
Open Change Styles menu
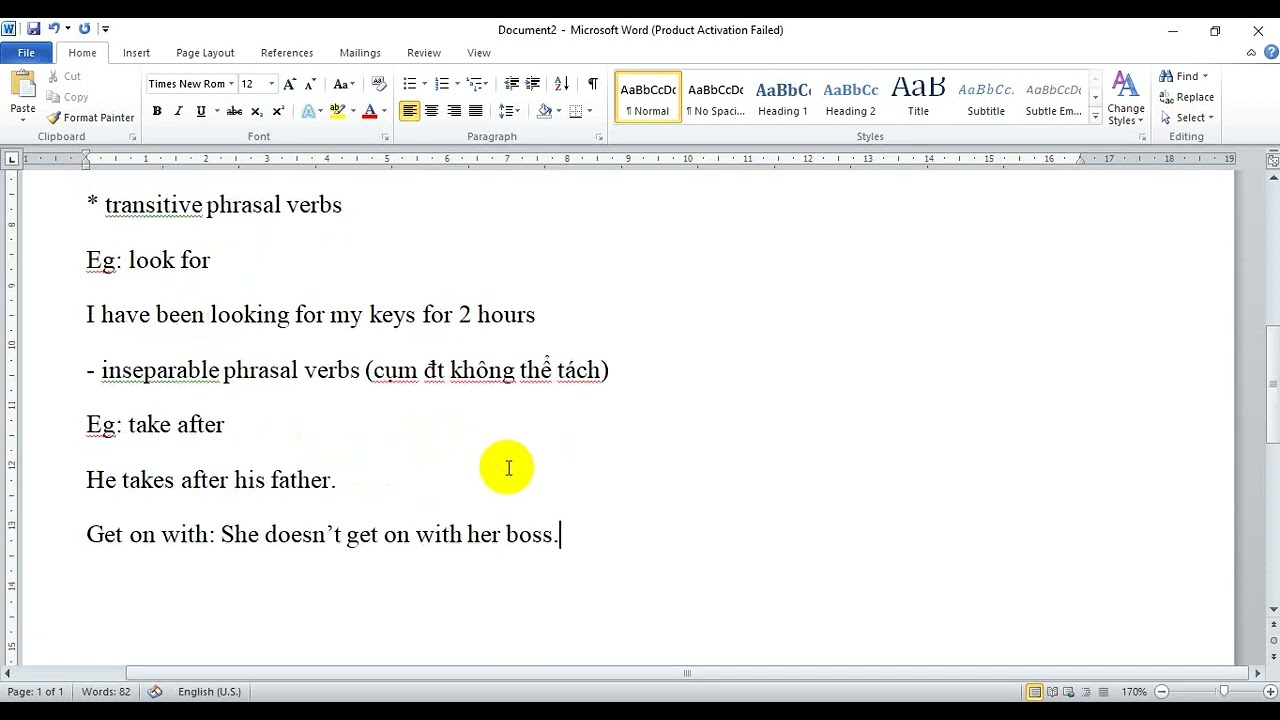click(1126, 98)
